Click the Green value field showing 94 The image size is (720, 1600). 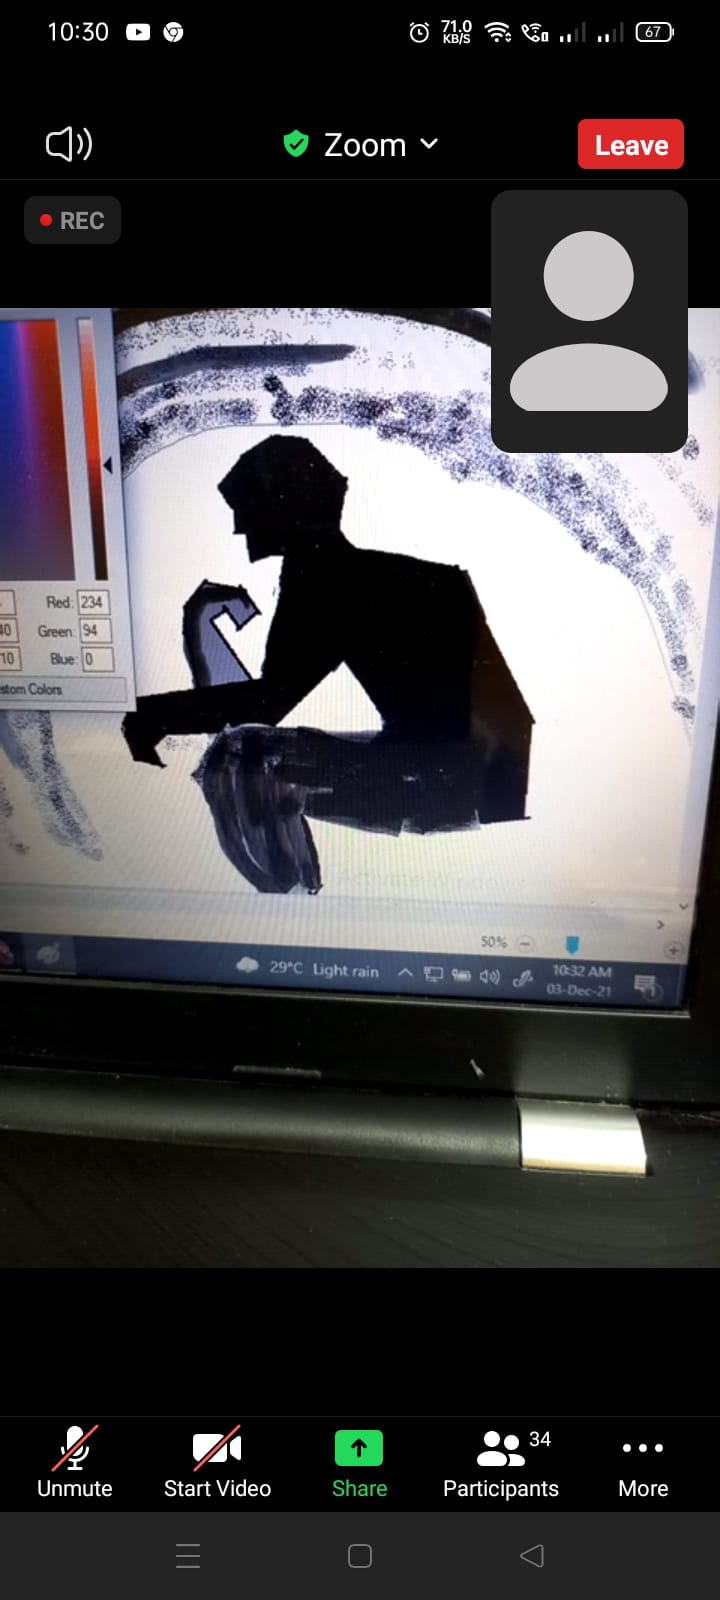pos(94,631)
